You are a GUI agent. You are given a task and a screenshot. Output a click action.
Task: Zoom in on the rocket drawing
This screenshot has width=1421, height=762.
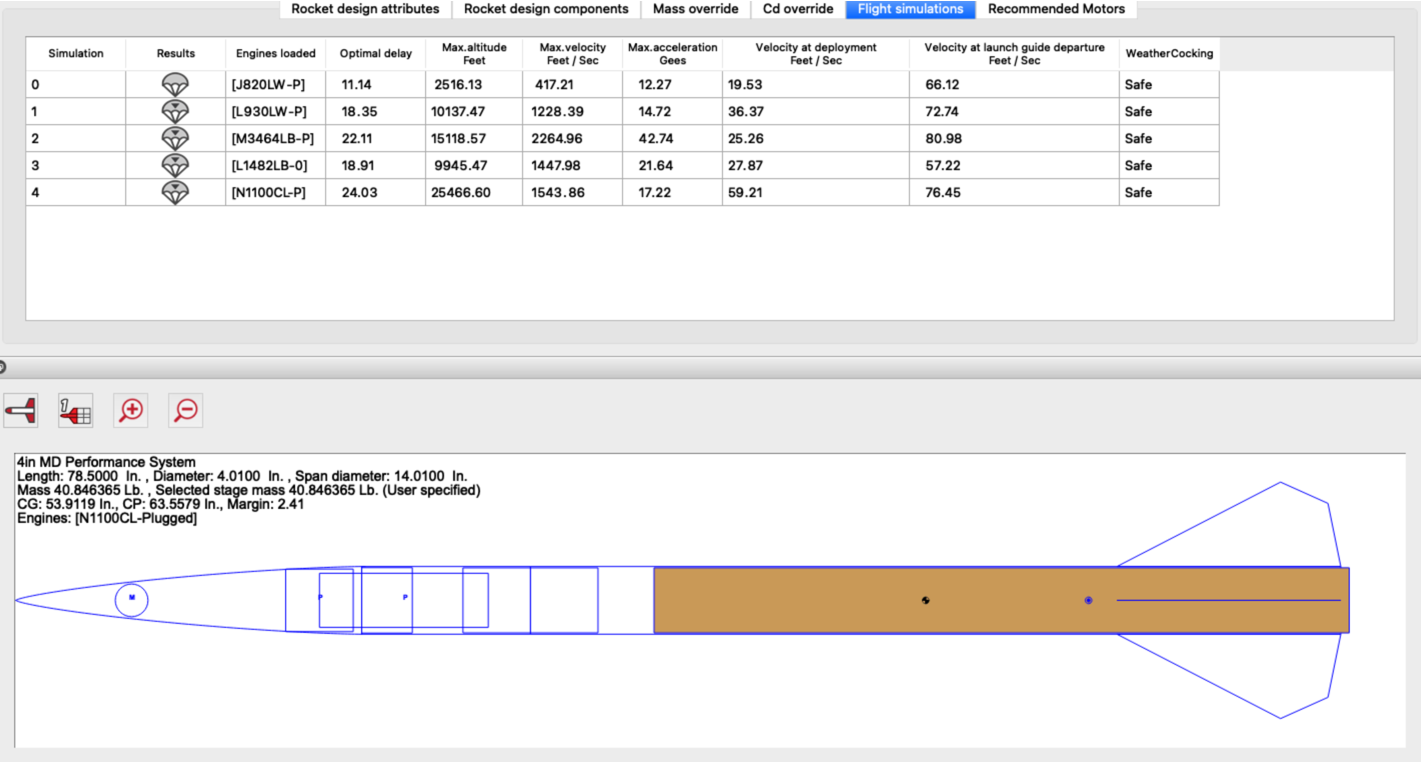[x=131, y=410]
